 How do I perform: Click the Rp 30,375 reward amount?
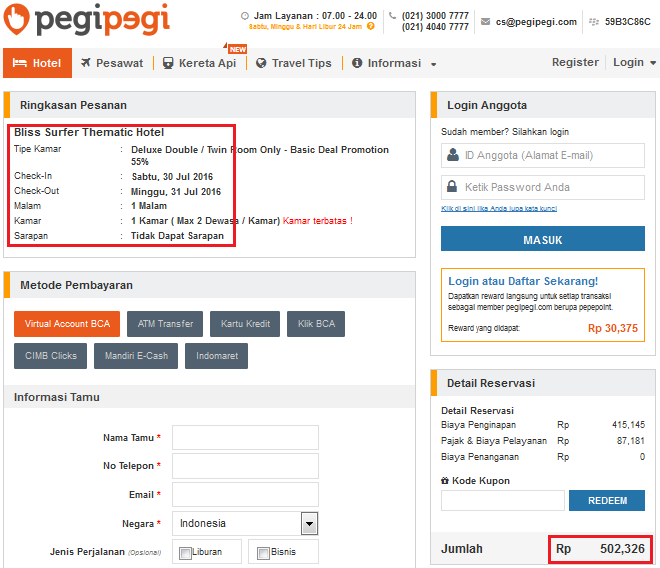pyautogui.click(x=613, y=328)
